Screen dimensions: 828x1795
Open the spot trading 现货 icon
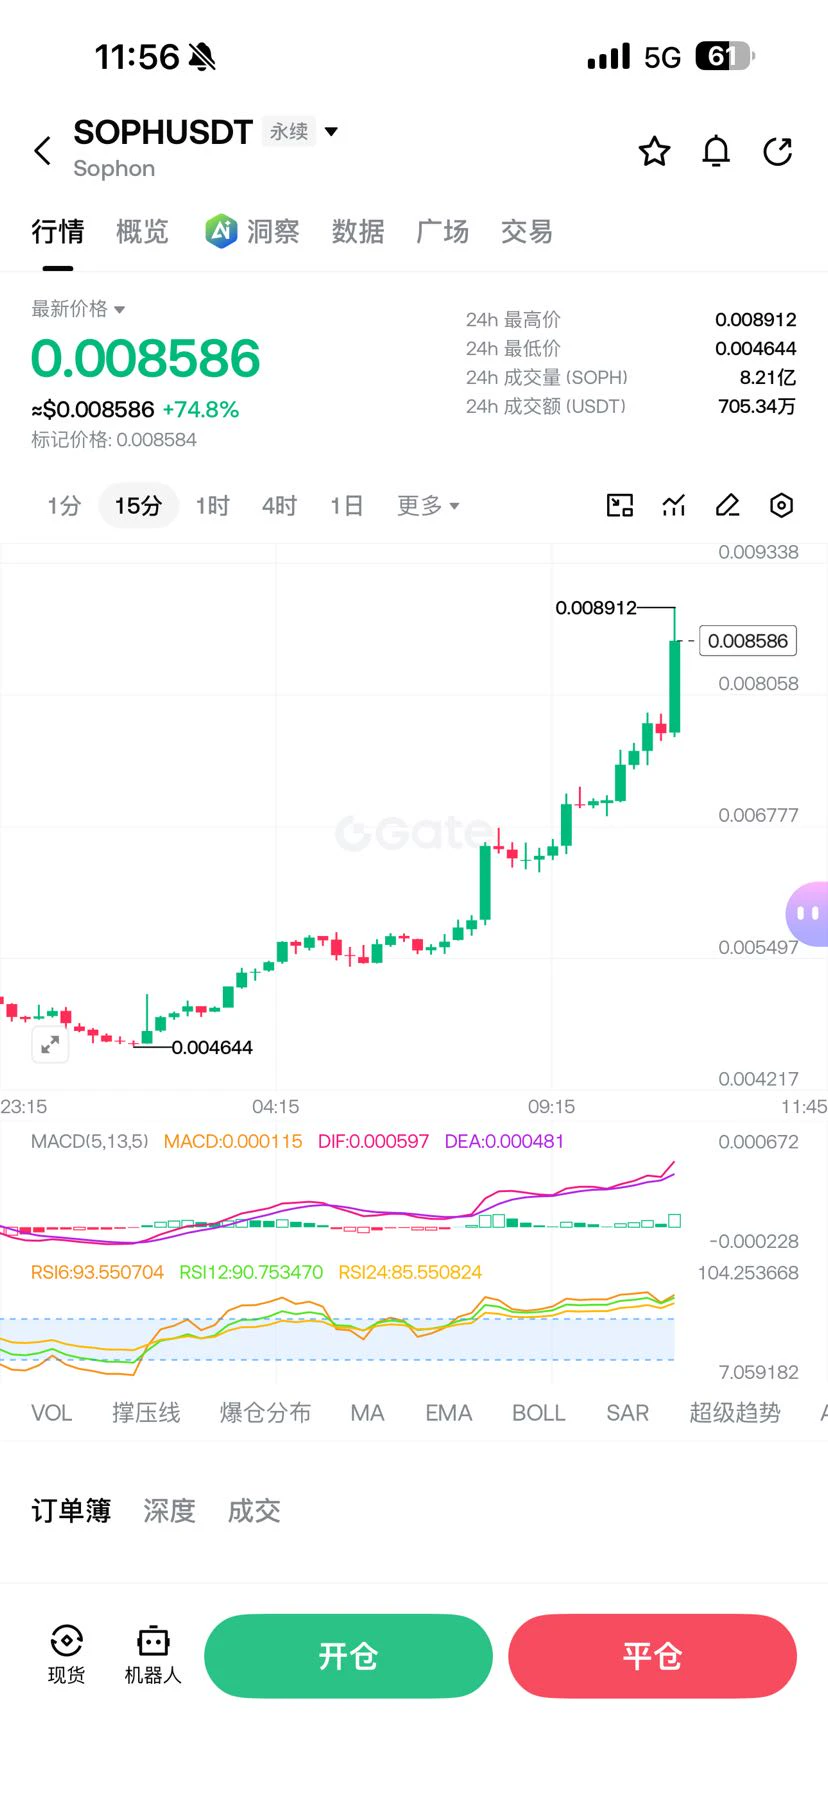coord(67,1655)
